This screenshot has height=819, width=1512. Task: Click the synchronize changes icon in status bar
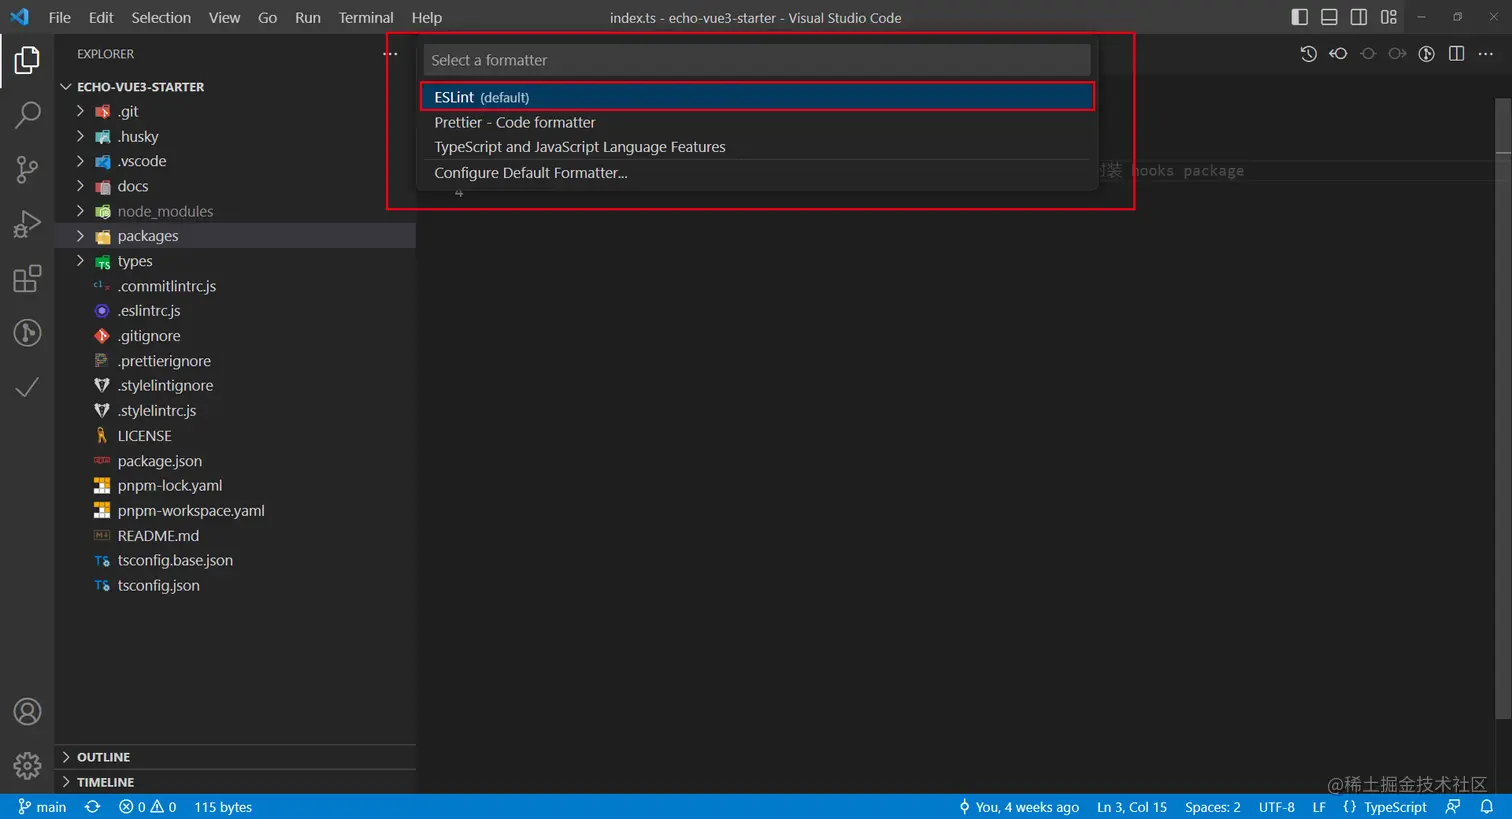[92, 807]
